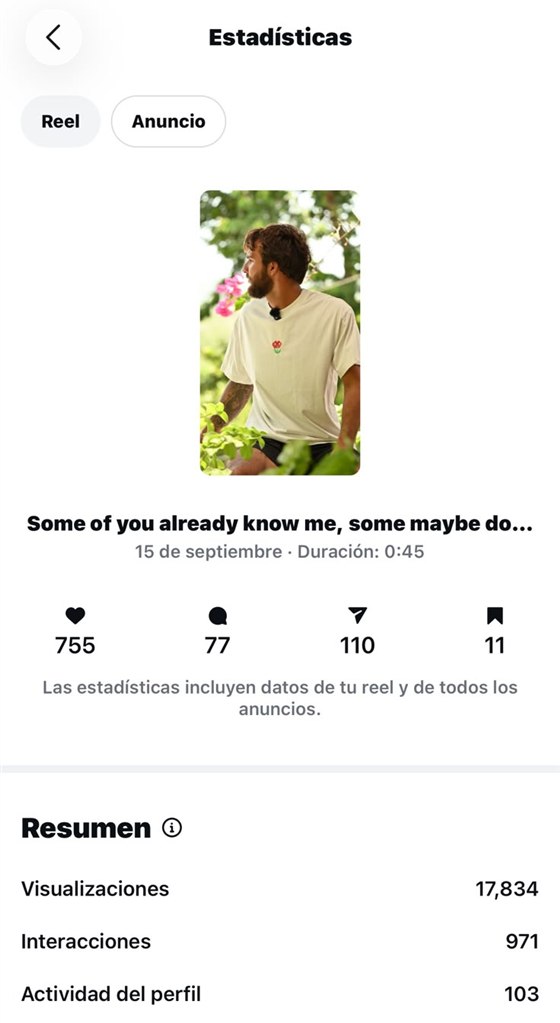Click the Estadísticas page title
This screenshot has width=560, height=1023.
[280, 37]
